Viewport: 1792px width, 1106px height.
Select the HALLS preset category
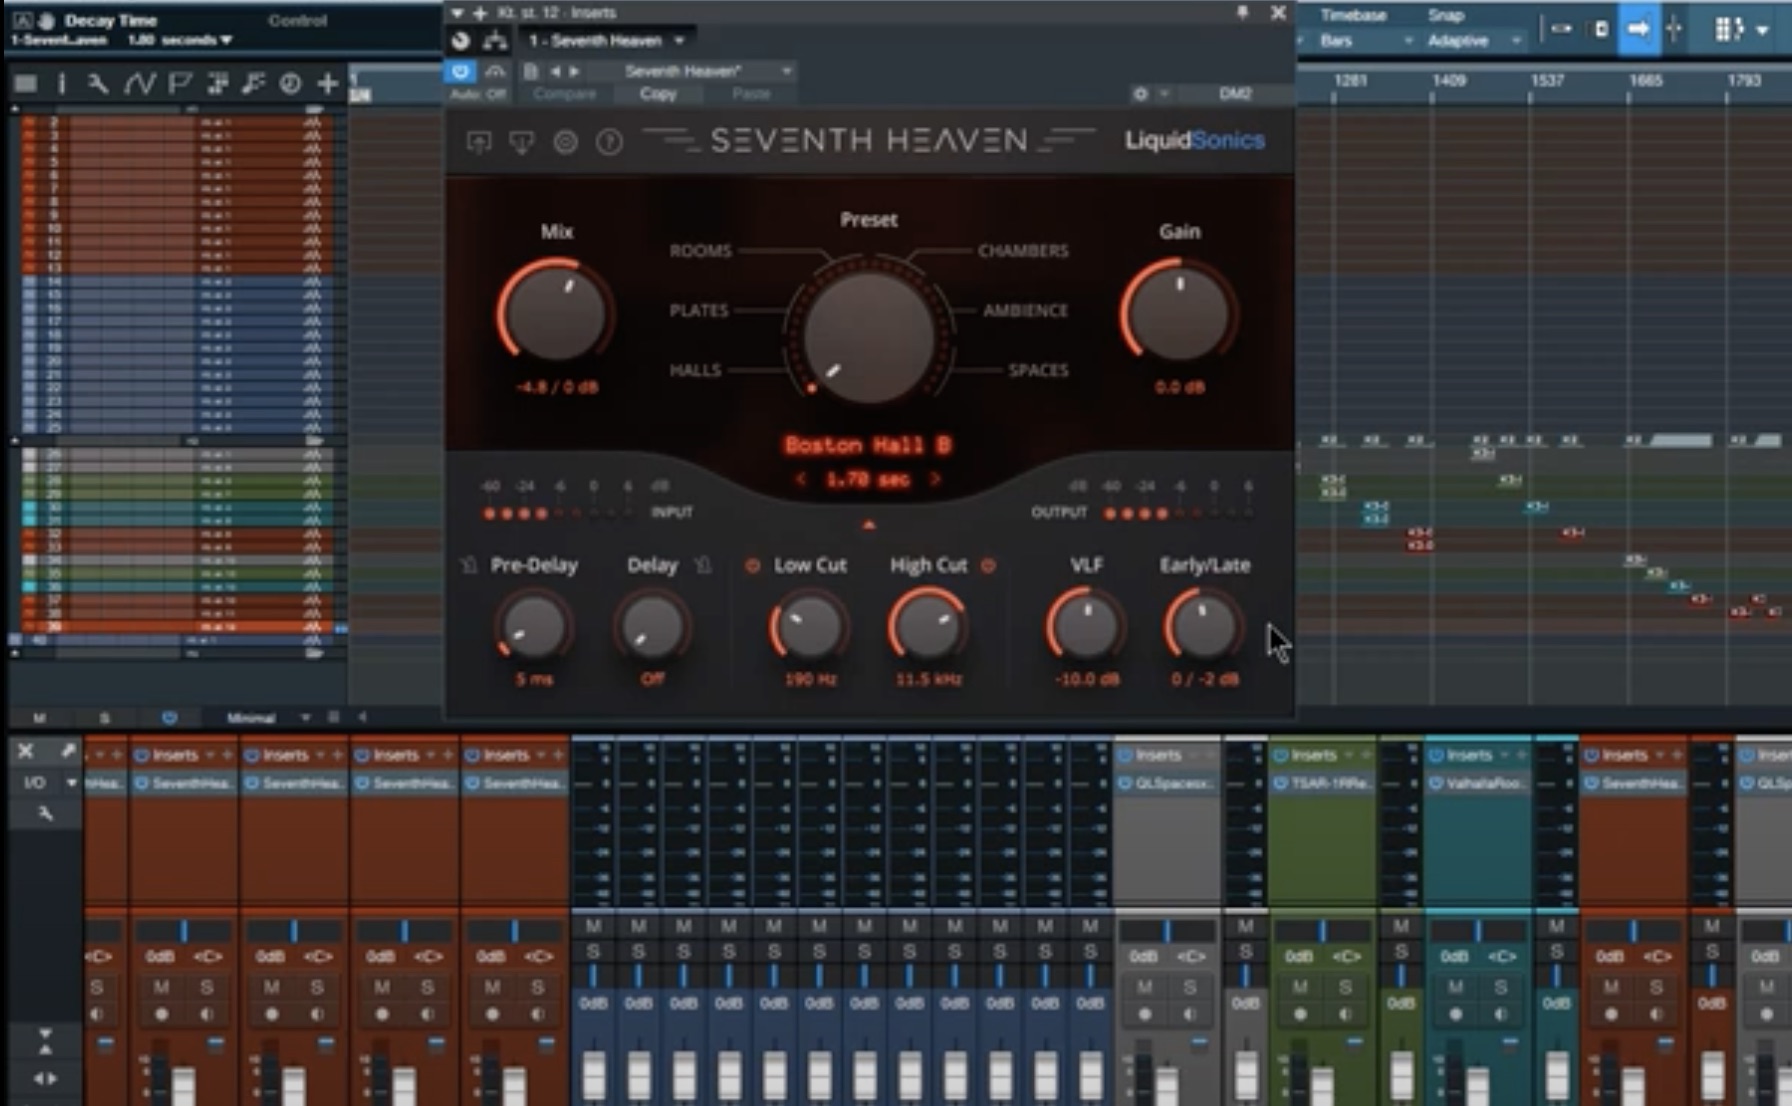click(695, 371)
